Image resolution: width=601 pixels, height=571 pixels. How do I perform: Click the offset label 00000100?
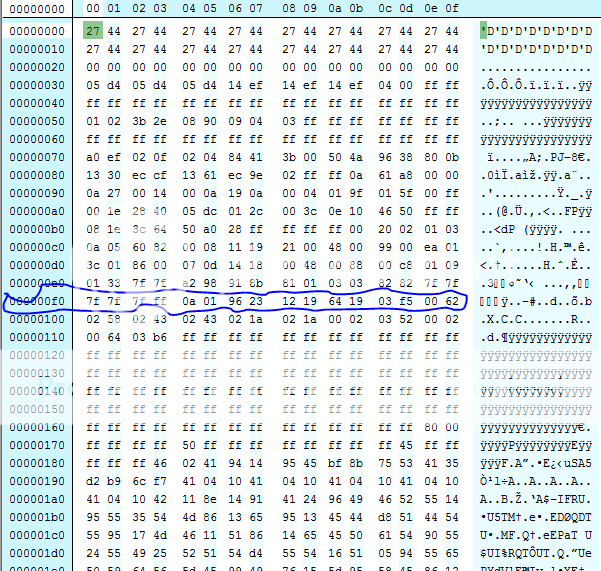(35, 317)
